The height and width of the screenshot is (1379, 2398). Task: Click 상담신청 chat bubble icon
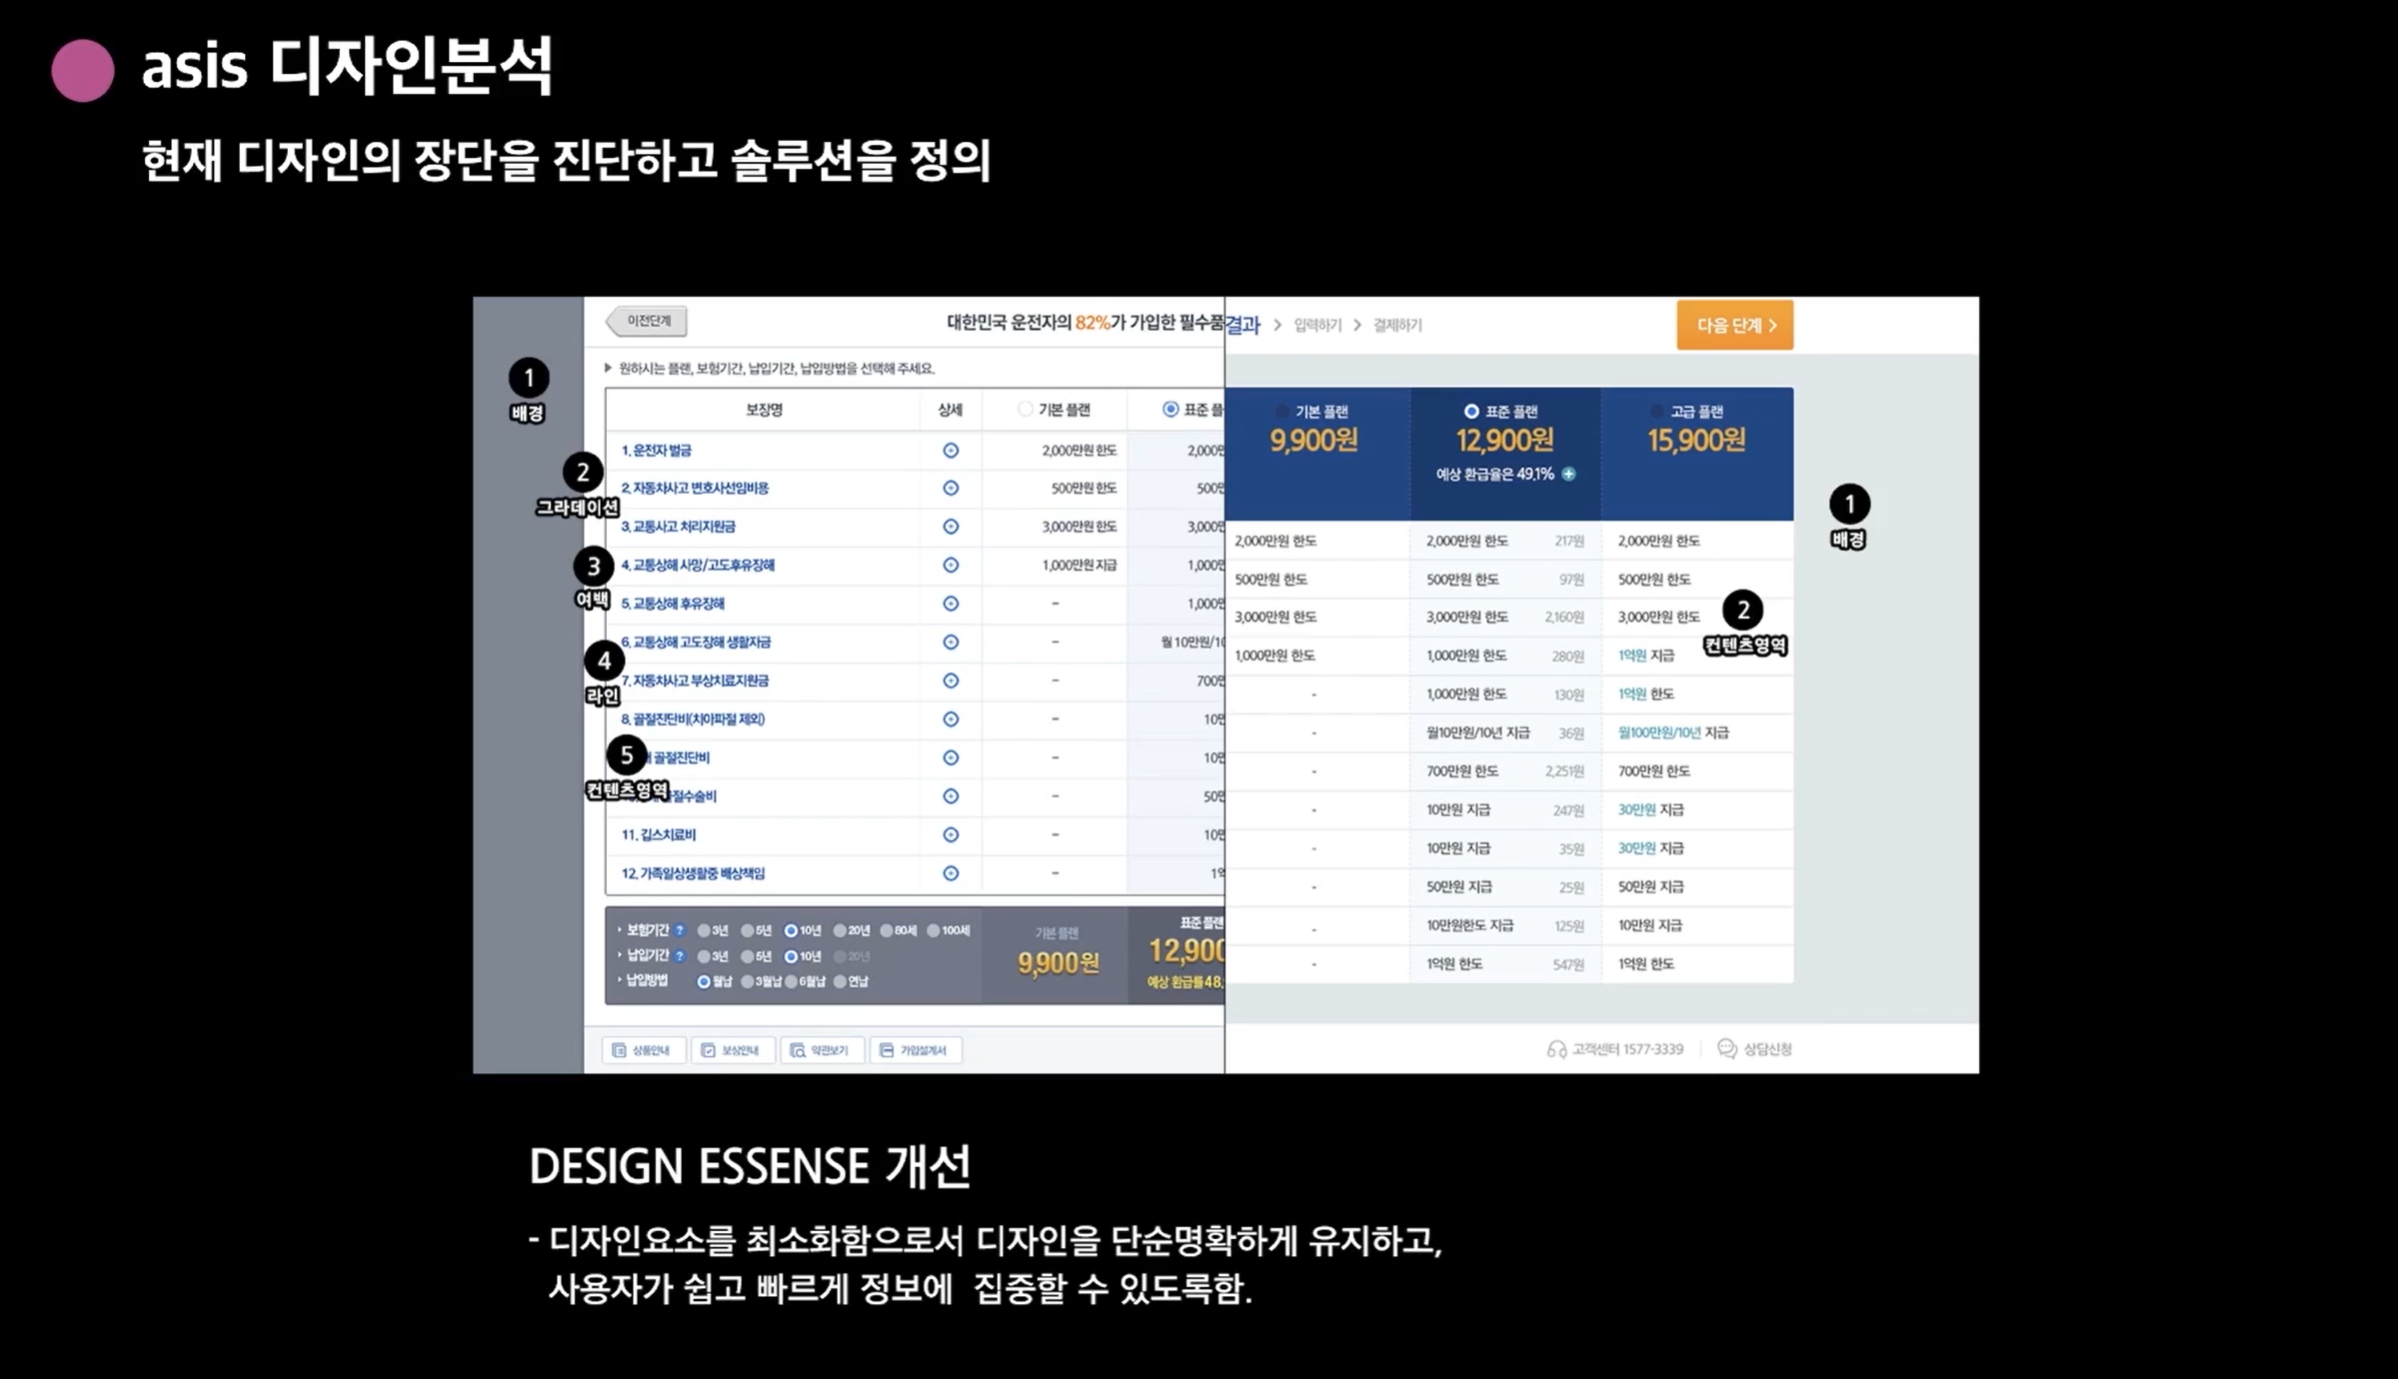(1726, 1048)
